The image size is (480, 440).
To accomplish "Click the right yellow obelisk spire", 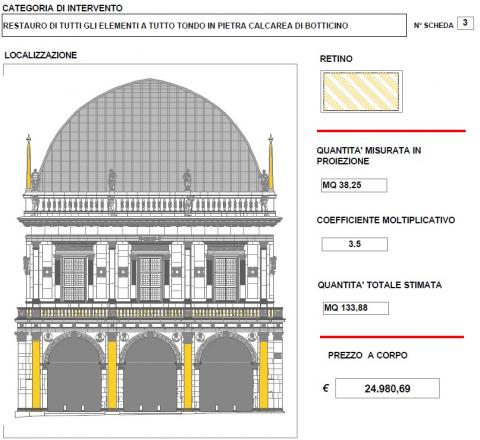I will (271, 162).
